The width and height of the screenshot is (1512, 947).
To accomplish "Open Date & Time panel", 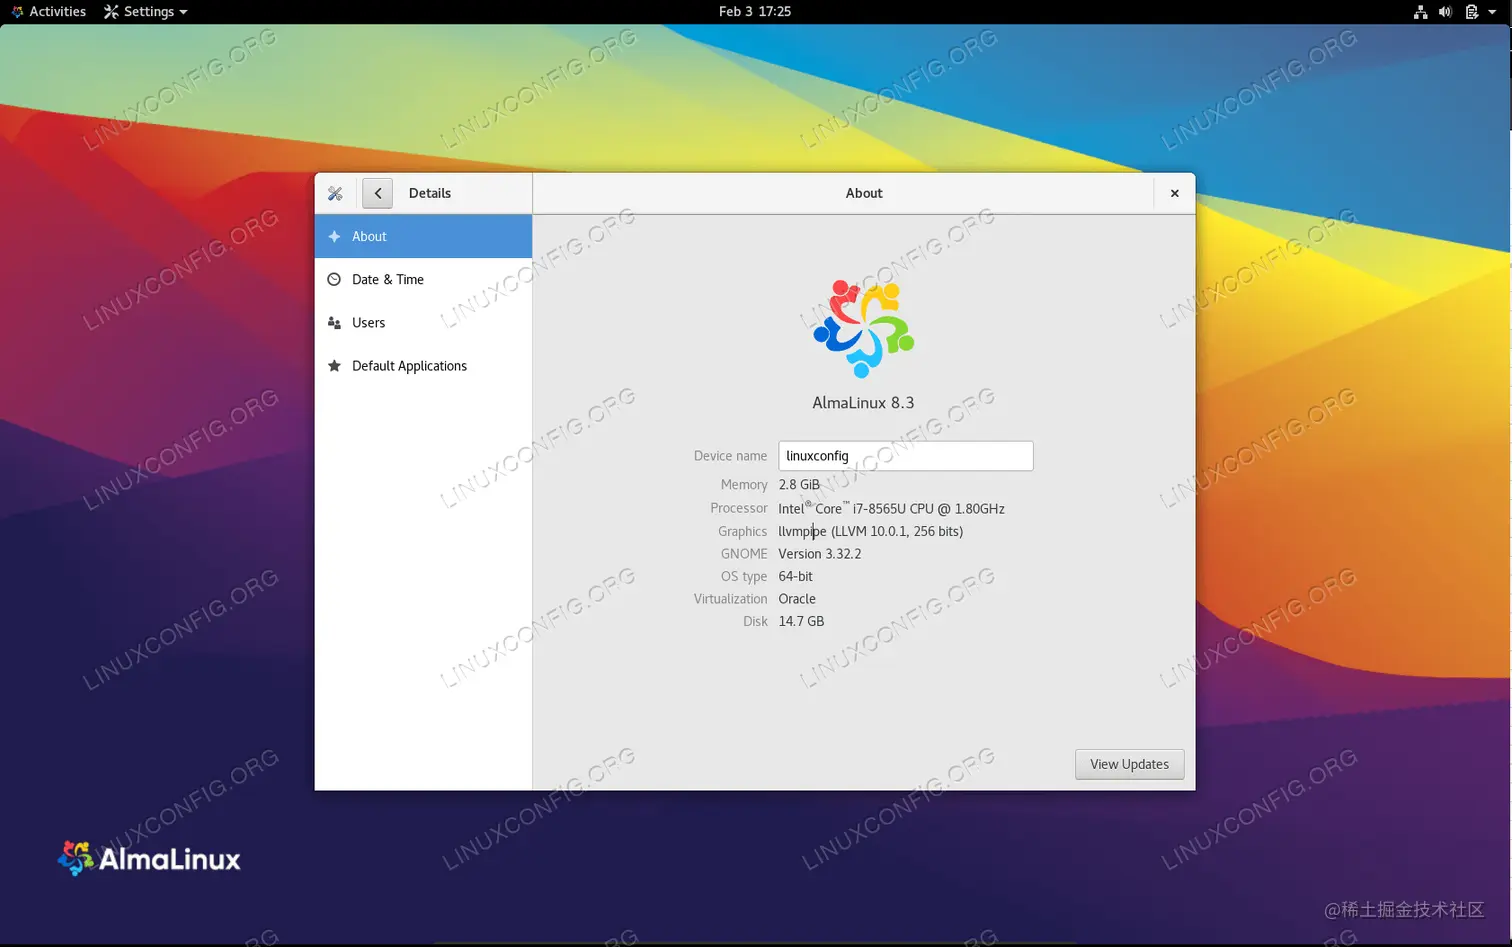I will pos(423,280).
